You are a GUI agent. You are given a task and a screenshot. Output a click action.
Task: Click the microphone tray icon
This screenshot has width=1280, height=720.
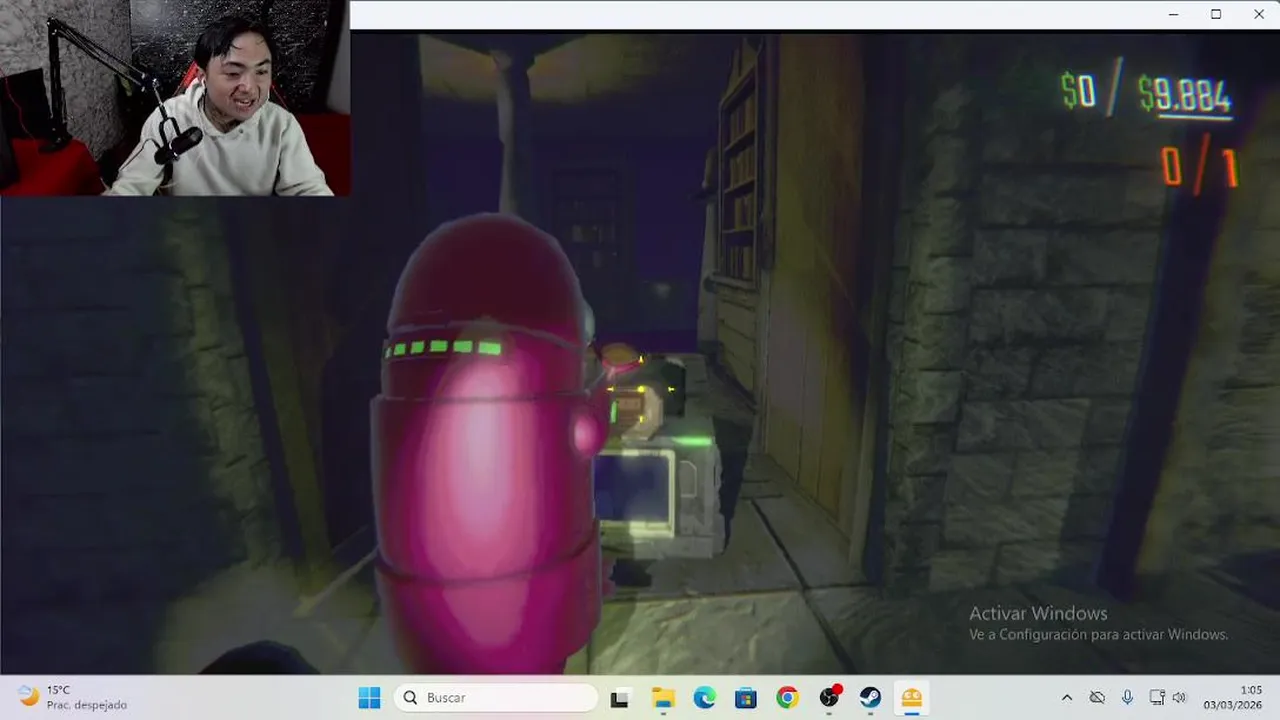1127,698
